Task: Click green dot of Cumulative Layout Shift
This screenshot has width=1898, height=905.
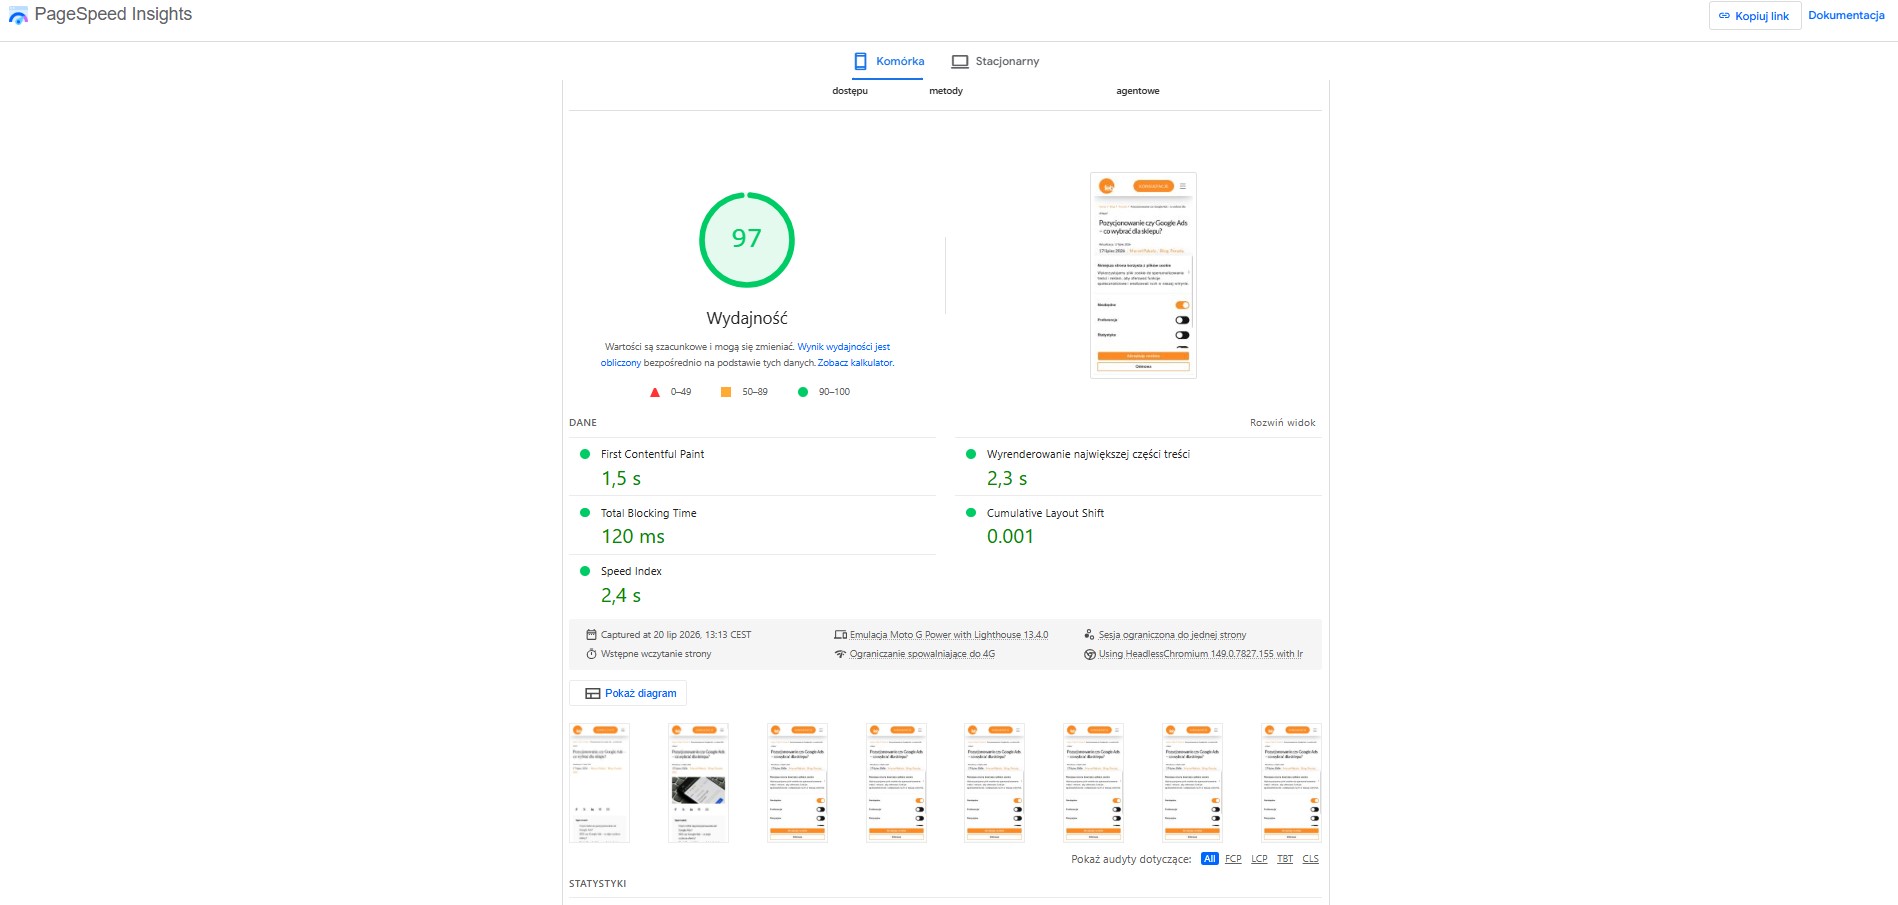Action: point(970,513)
